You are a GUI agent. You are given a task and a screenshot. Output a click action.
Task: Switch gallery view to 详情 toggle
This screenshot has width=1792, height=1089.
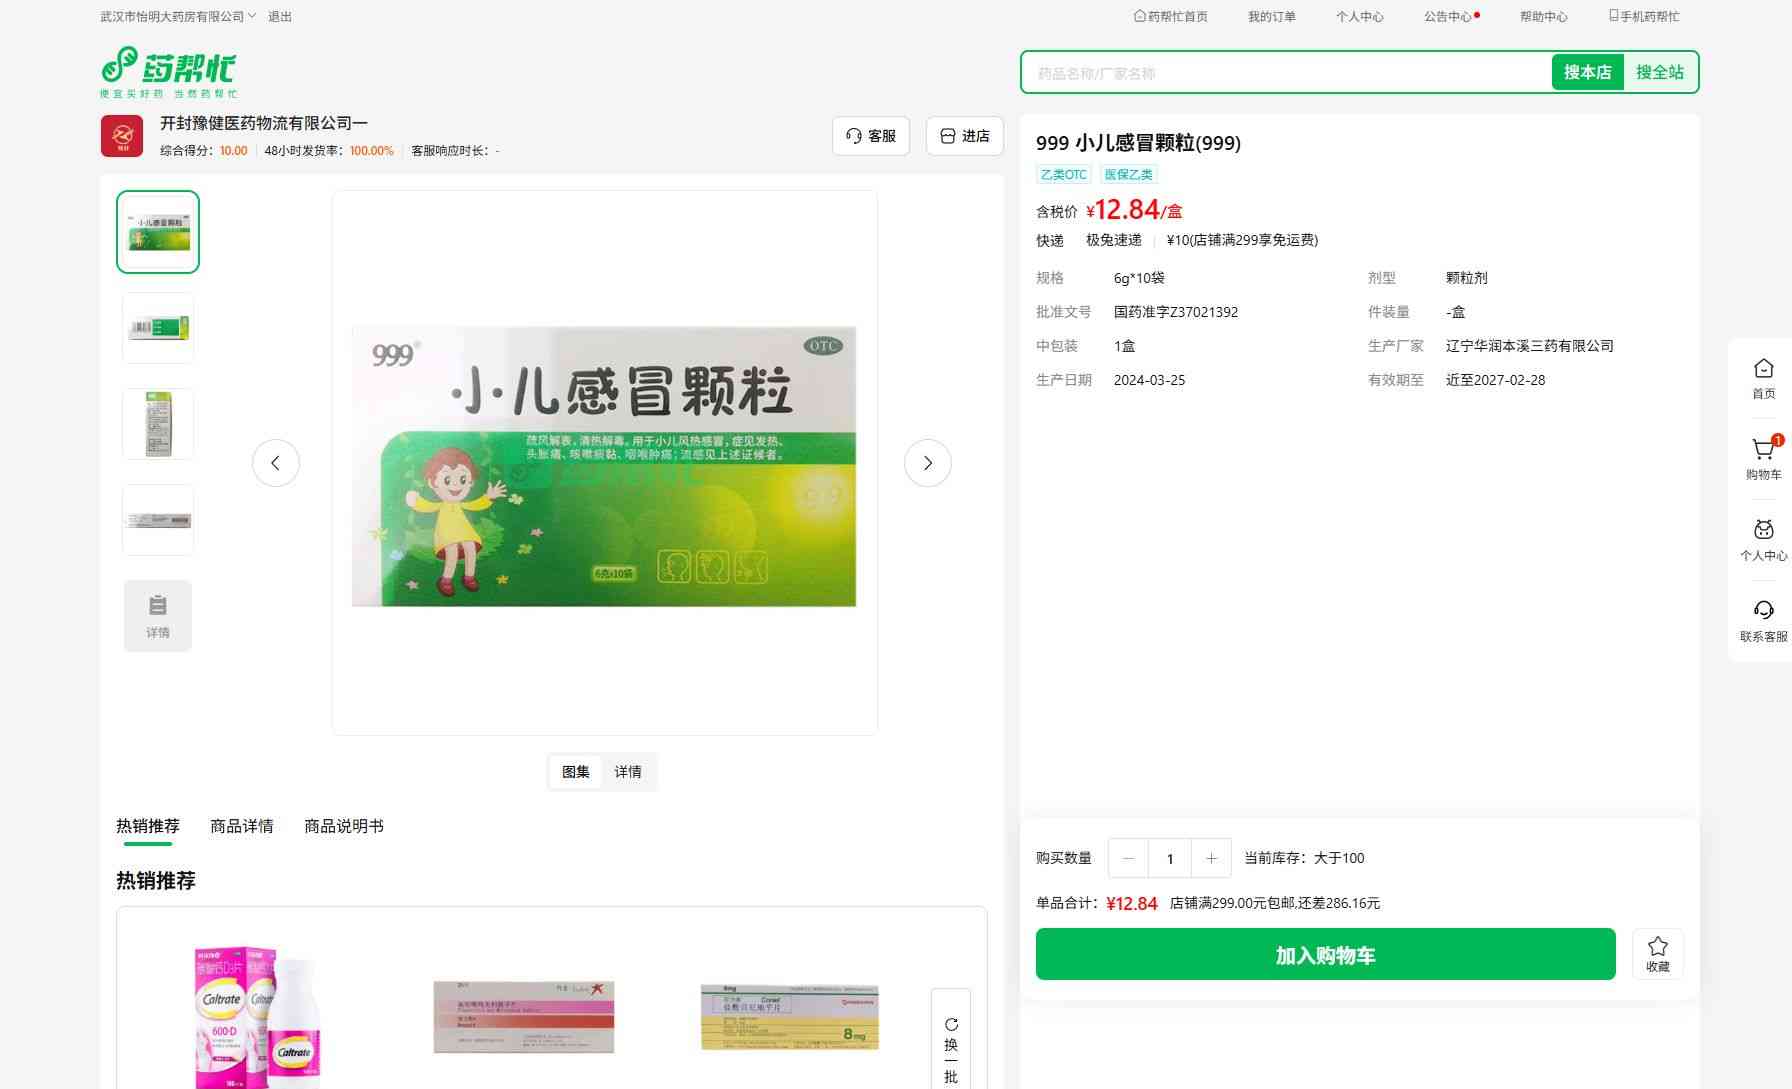point(628,772)
